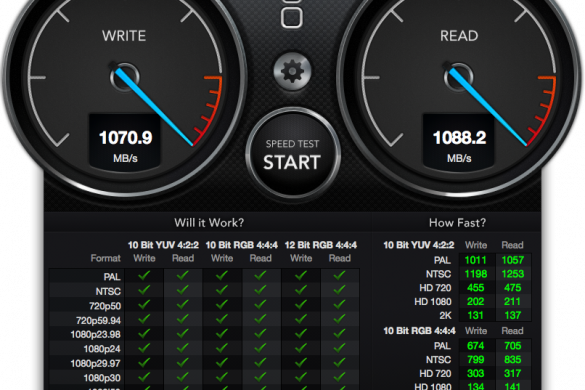The width and height of the screenshot is (585, 390).
Task: Click the 10 Bit YUV 4:2:2 column header in Will it Work
Action: pyautogui.click(x=163, y=245)
